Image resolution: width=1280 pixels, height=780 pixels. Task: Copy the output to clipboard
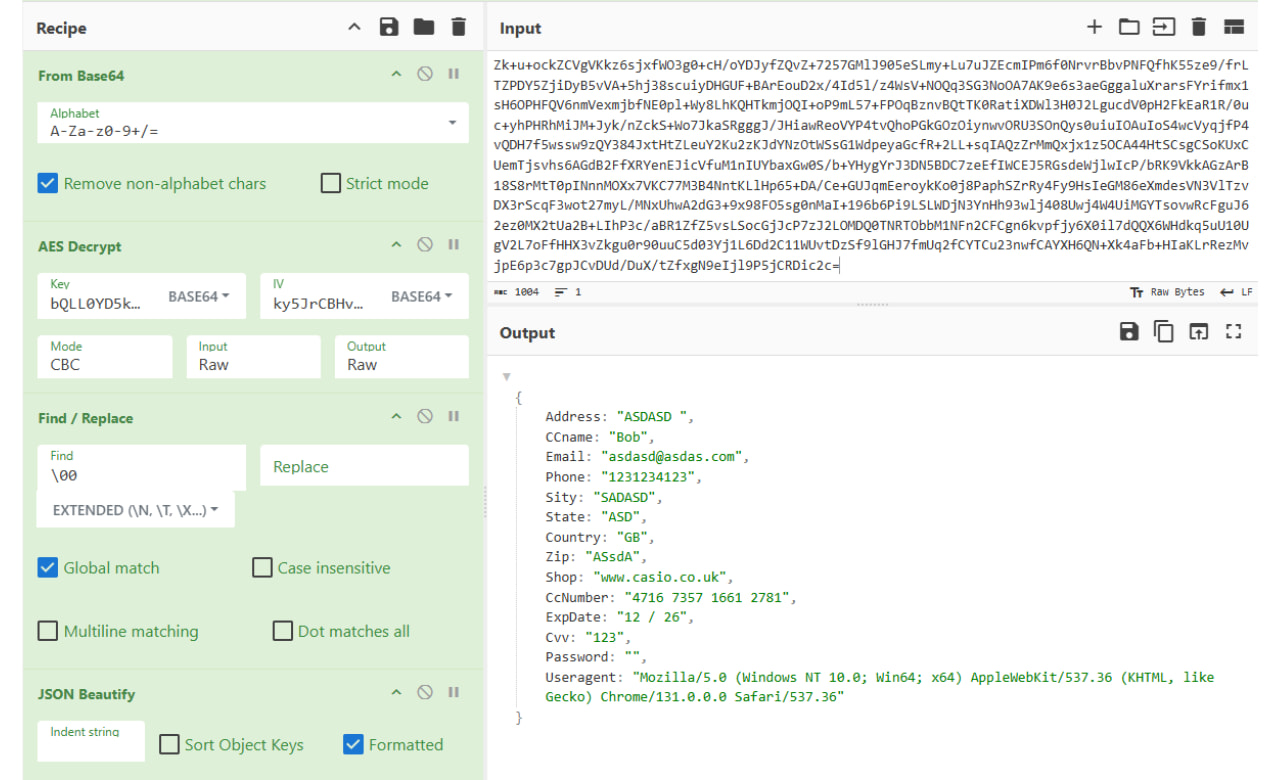1163,332
